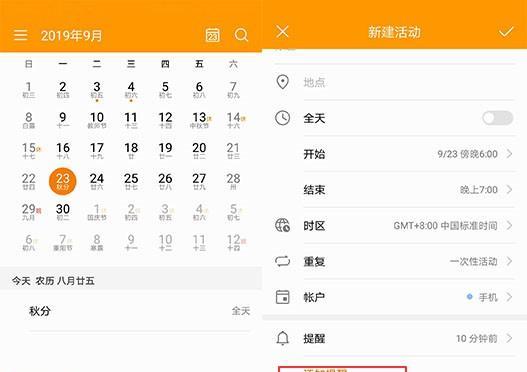The image size is (527, 372).
Task: Tap the 提醒 reminder label
Action: click(x=314, y=338)
